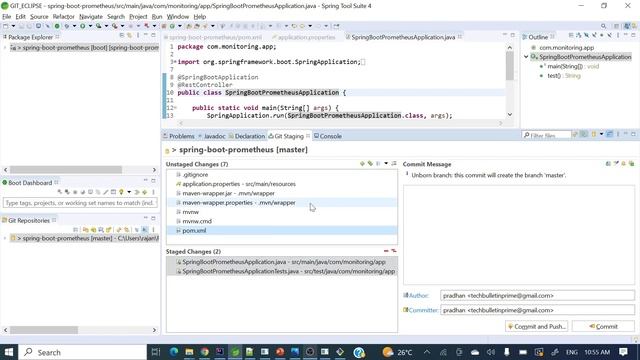Open Navigate menu
Viewport: 640px width, 360px height.
[x=91, y=17]
